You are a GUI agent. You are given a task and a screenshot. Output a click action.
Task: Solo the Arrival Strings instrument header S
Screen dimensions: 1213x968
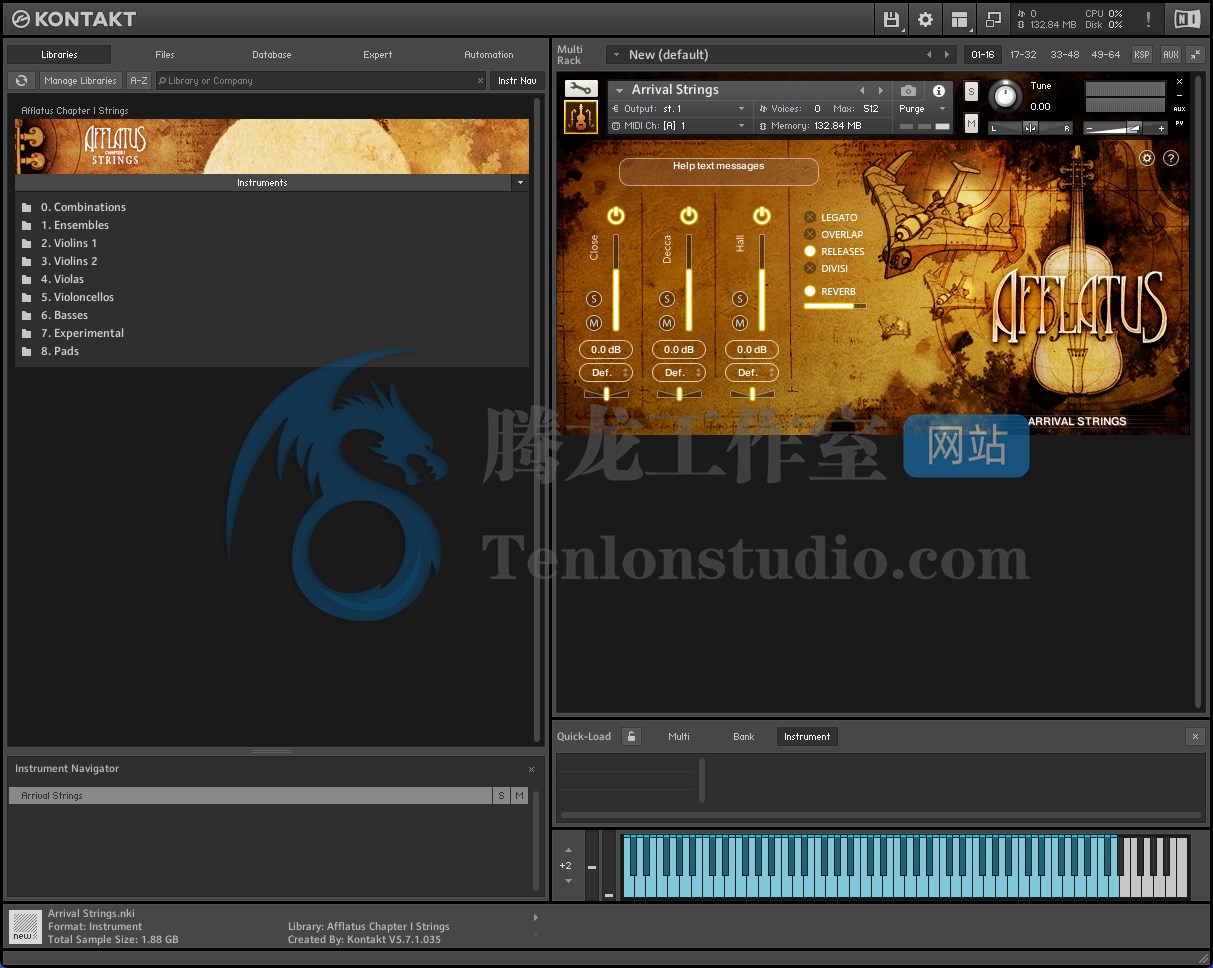tap(971, 92)
